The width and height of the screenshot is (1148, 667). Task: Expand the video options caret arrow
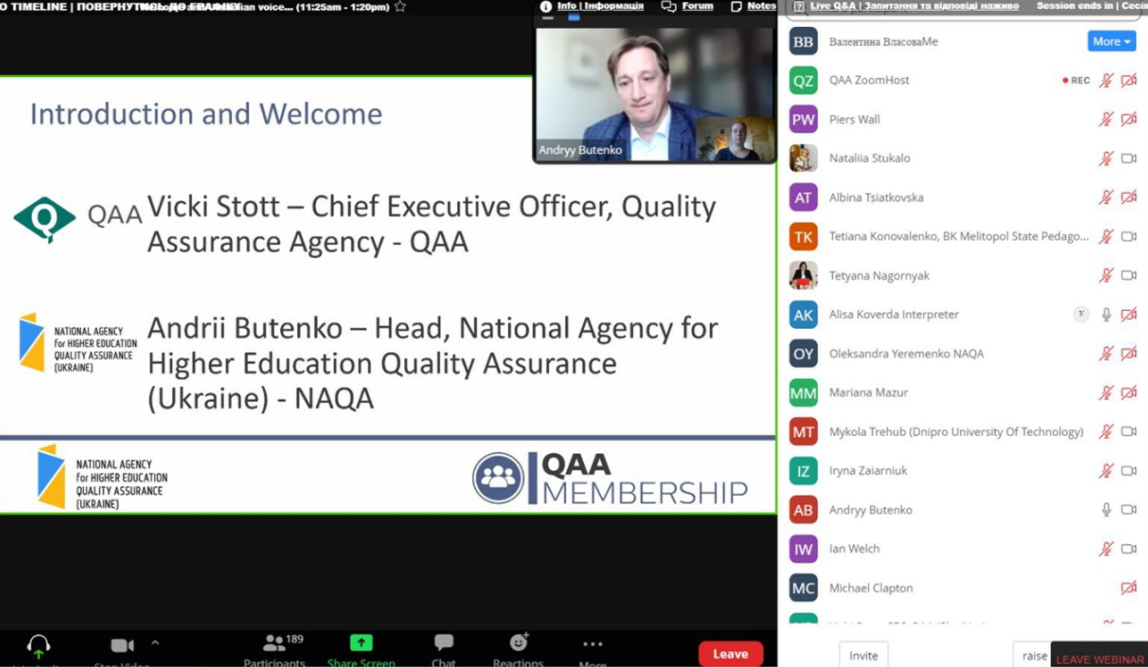[155, 643]
